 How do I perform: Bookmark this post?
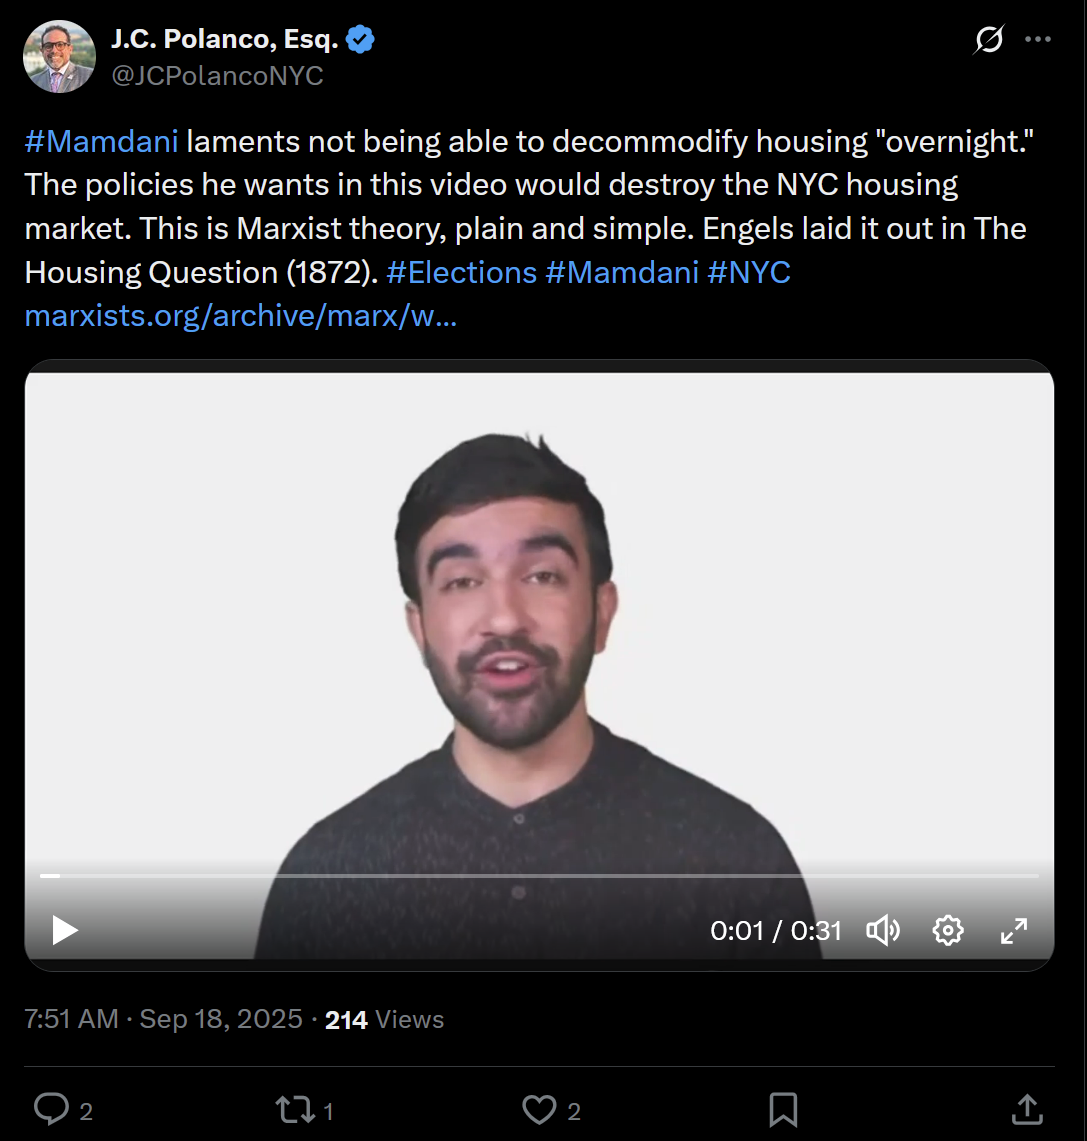click(x=783, y=1109)
